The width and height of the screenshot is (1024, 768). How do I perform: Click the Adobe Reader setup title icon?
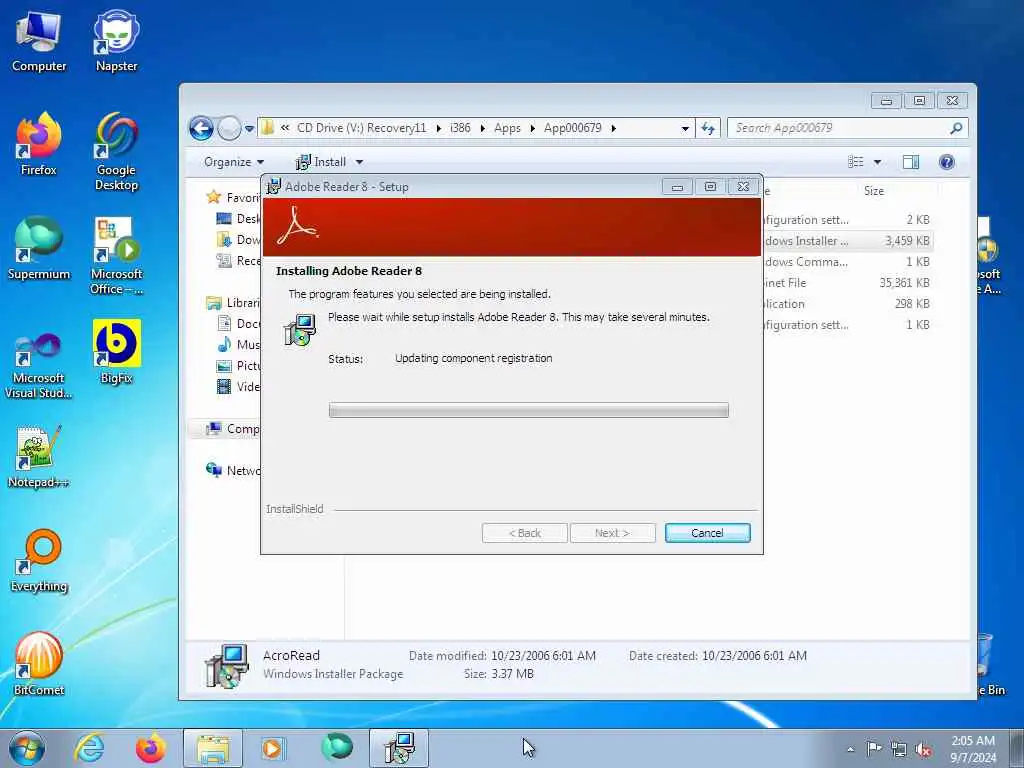pos(274,187)
